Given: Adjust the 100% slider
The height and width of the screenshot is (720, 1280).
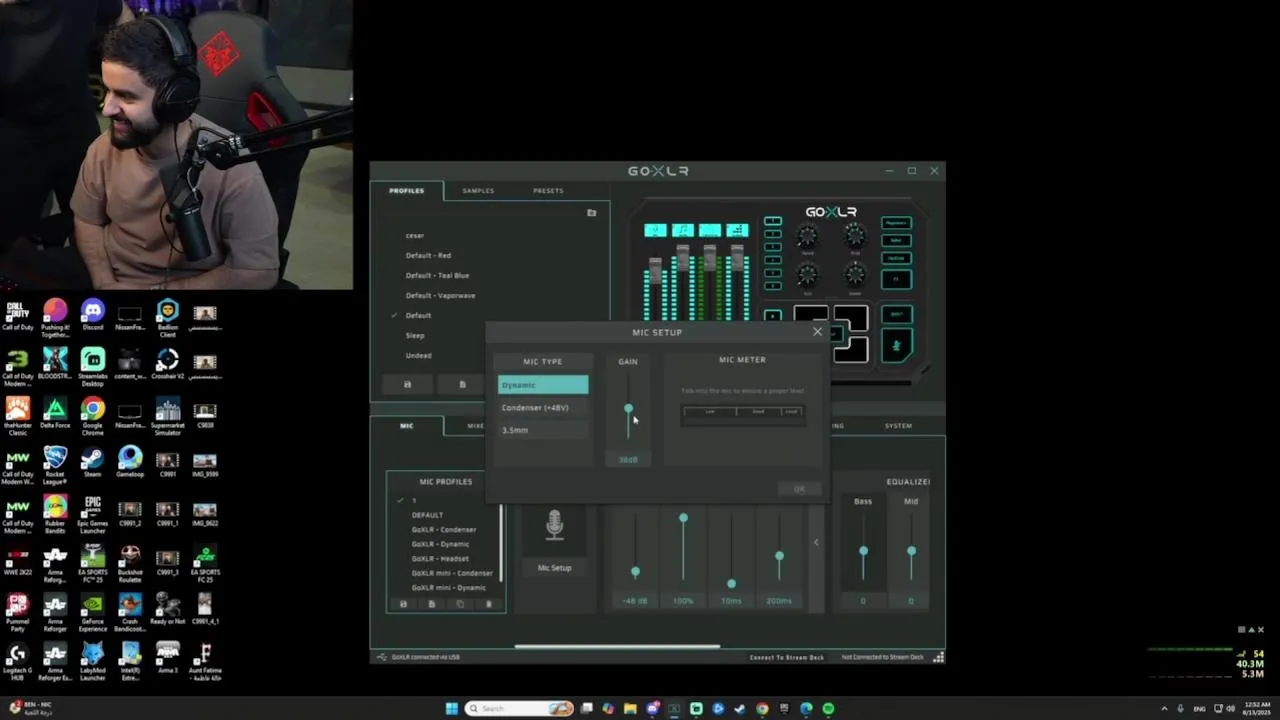Looking at the screenshot, I should (x=683, y=518).
